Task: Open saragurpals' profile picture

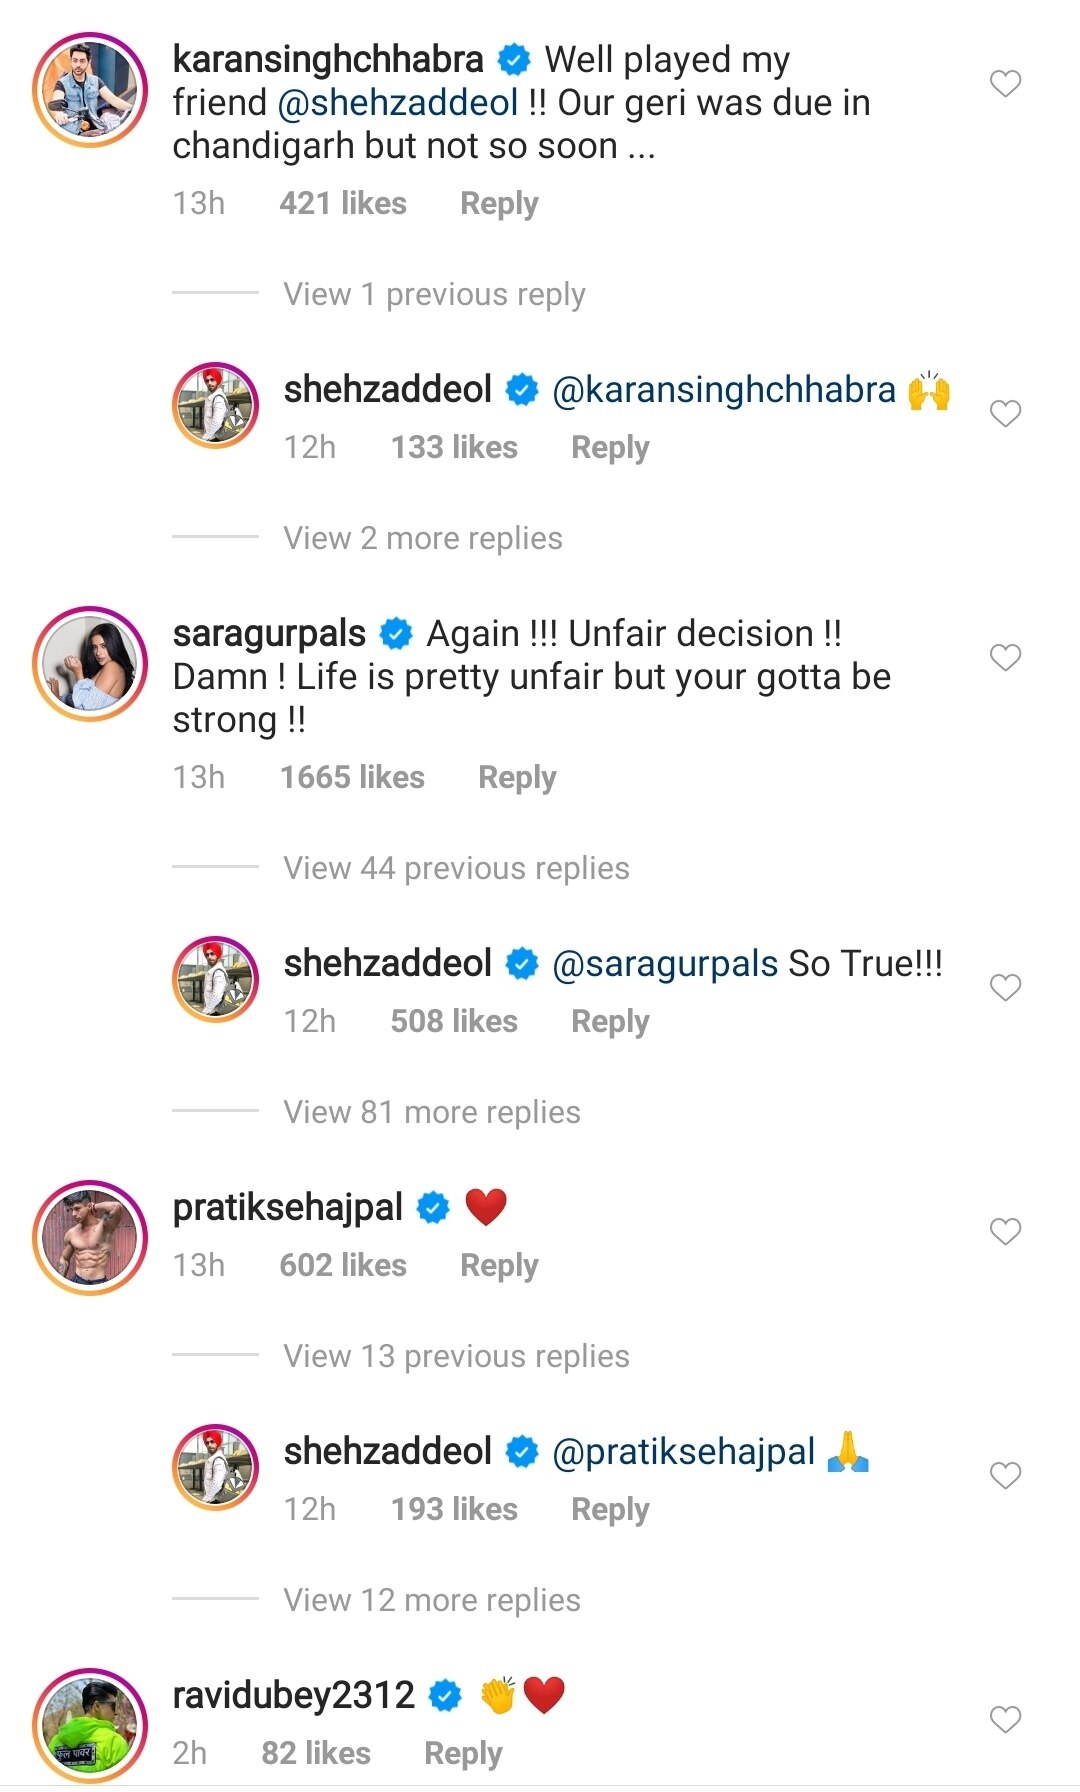Action: point(90,664)
